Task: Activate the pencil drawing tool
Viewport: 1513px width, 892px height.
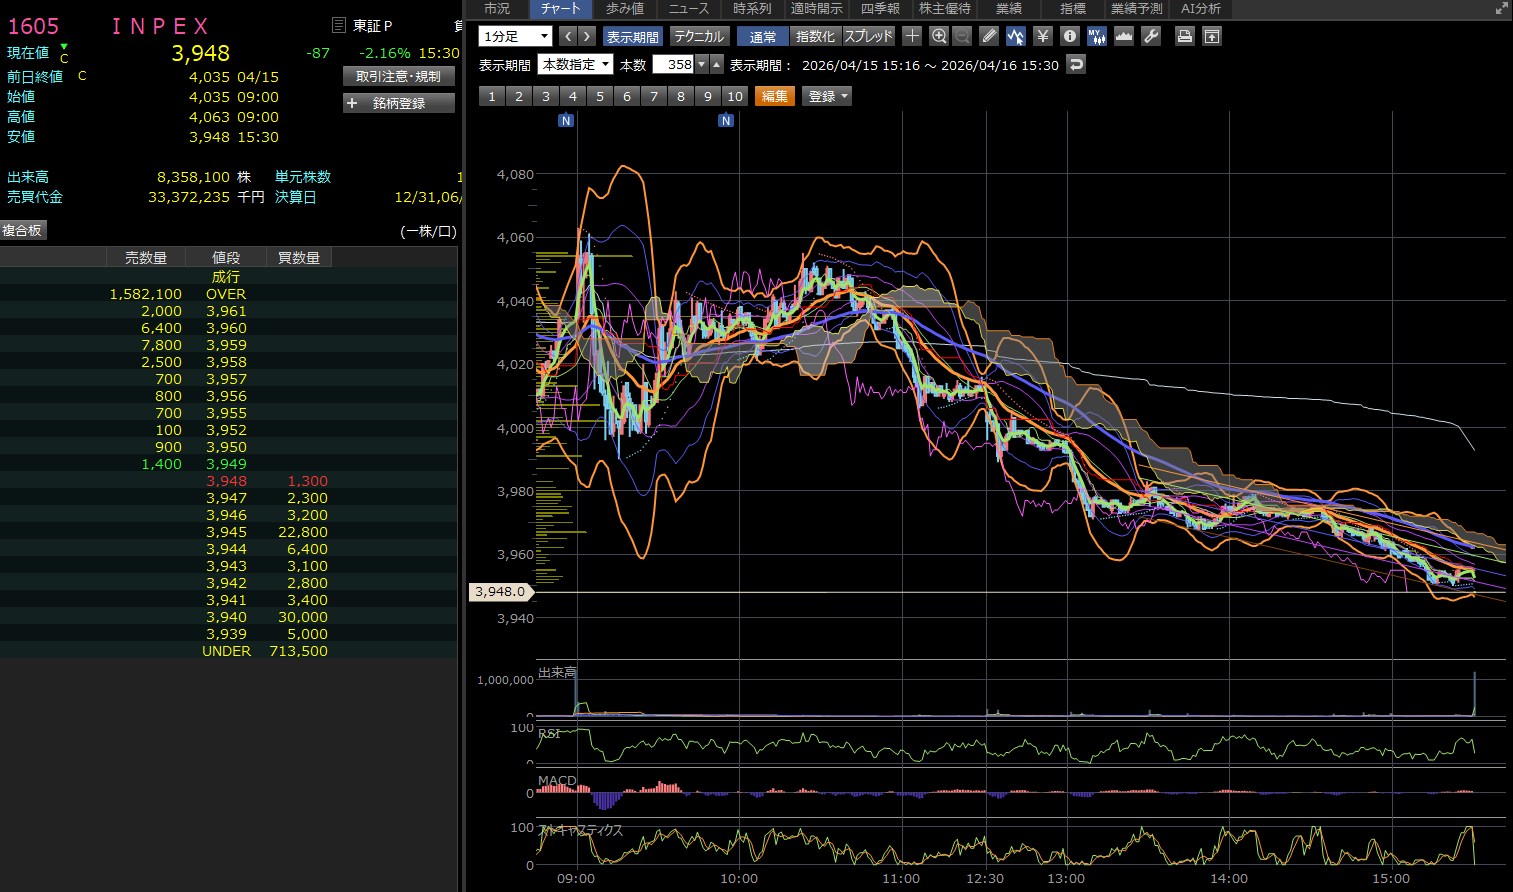Action: [989, 36]
